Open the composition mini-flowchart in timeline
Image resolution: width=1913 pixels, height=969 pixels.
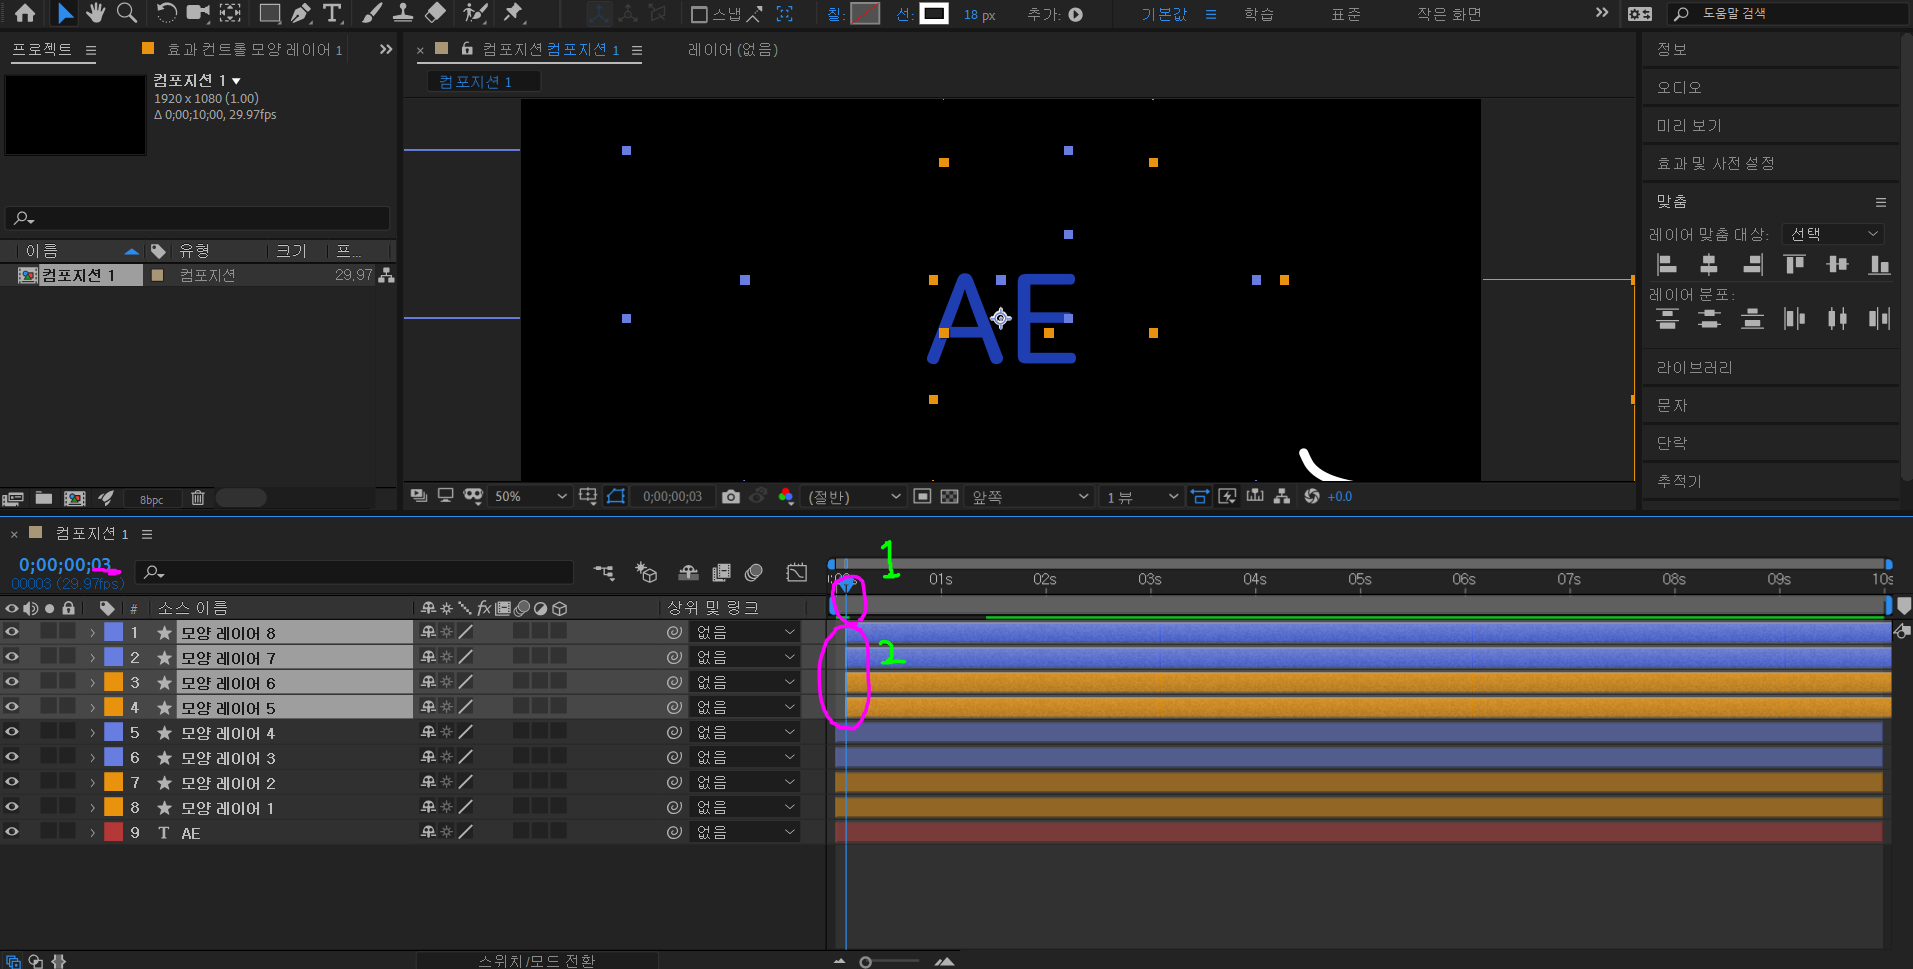pos(603,572)
